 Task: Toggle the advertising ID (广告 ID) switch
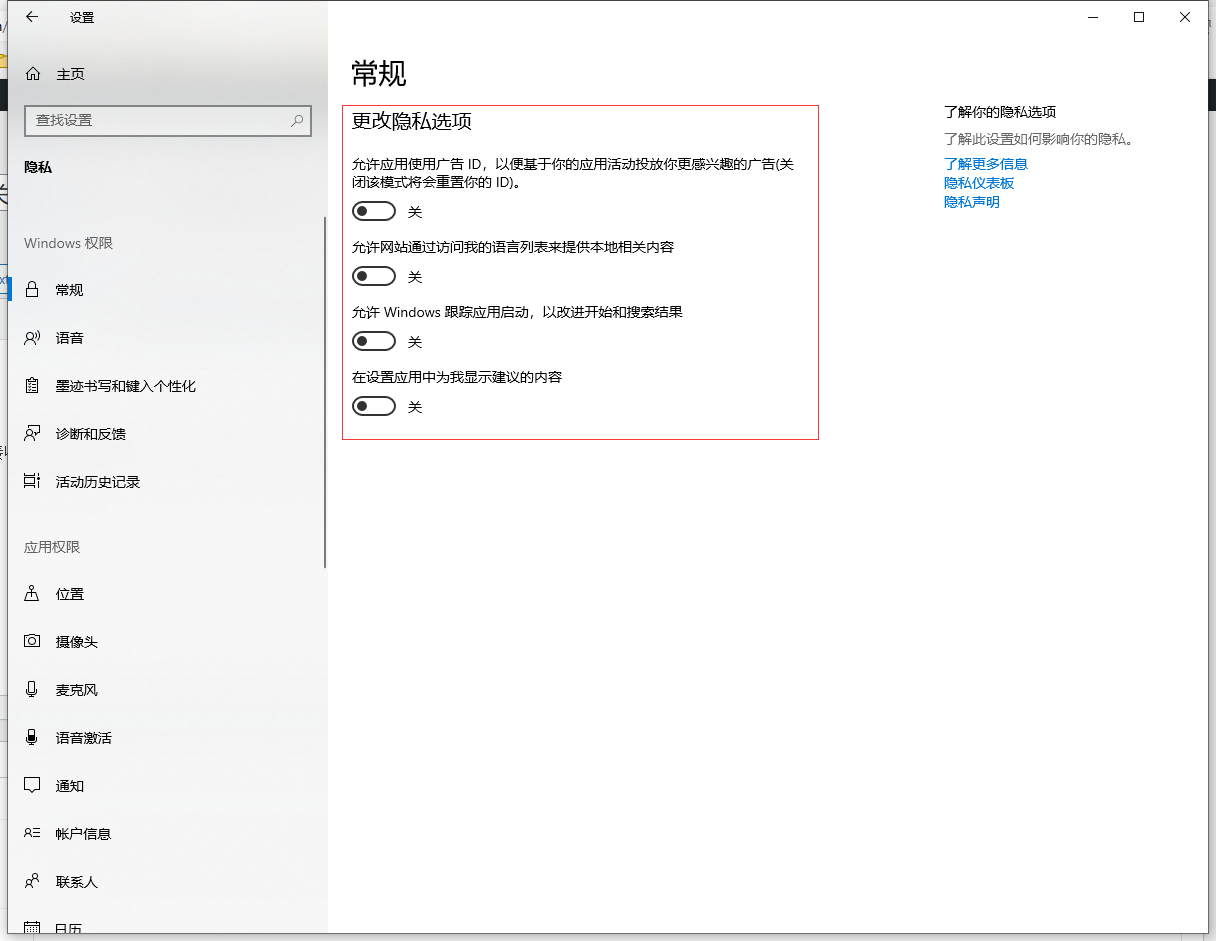pyautogui.click(x=374, y=212)
